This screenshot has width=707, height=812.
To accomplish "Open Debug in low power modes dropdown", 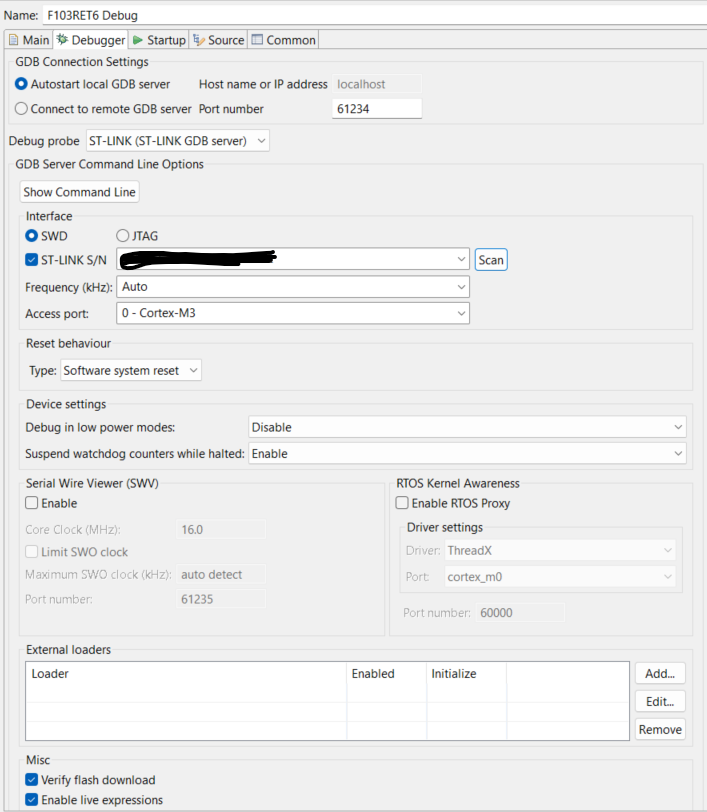I will (x=467, y=427).
